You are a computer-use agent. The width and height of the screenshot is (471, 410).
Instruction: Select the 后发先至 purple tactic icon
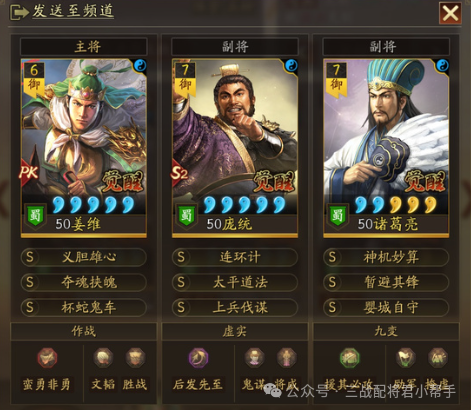click(x=198, y=358)
